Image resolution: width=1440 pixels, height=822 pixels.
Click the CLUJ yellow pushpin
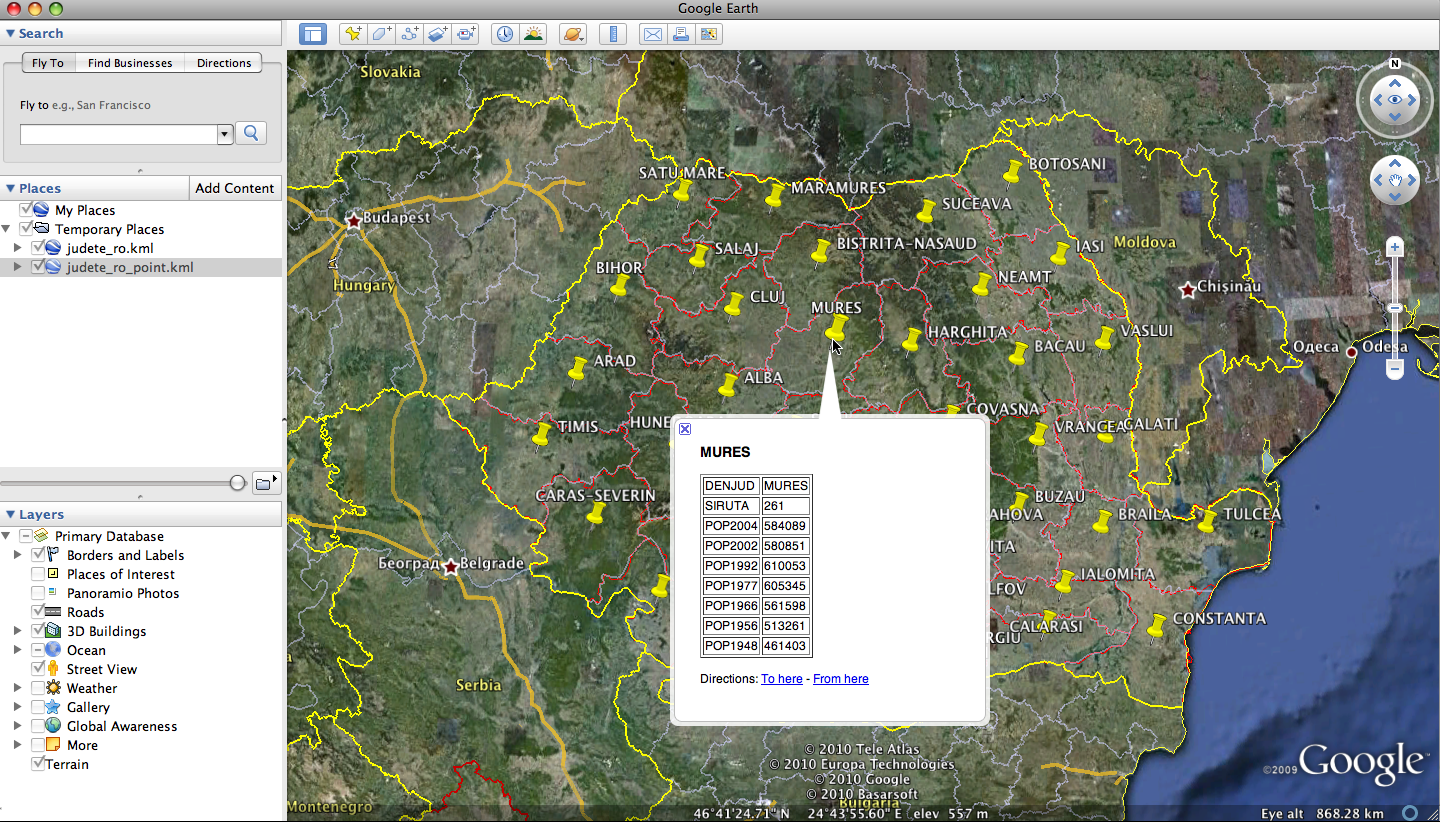(733, 304)
